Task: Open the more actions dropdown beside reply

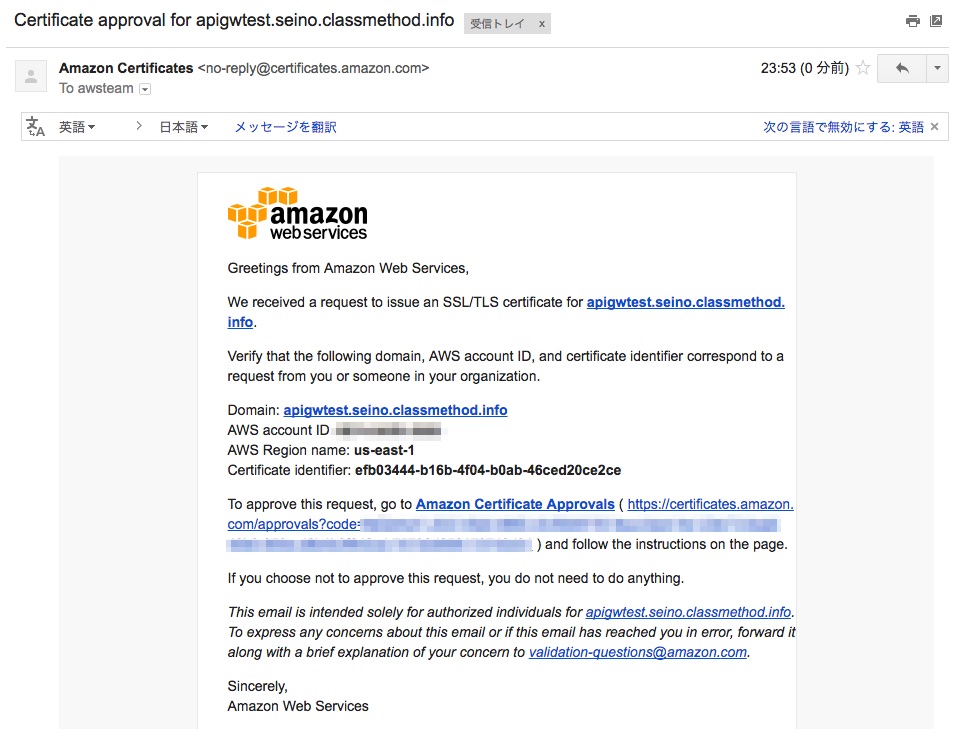Action: (x=937, y=68)
